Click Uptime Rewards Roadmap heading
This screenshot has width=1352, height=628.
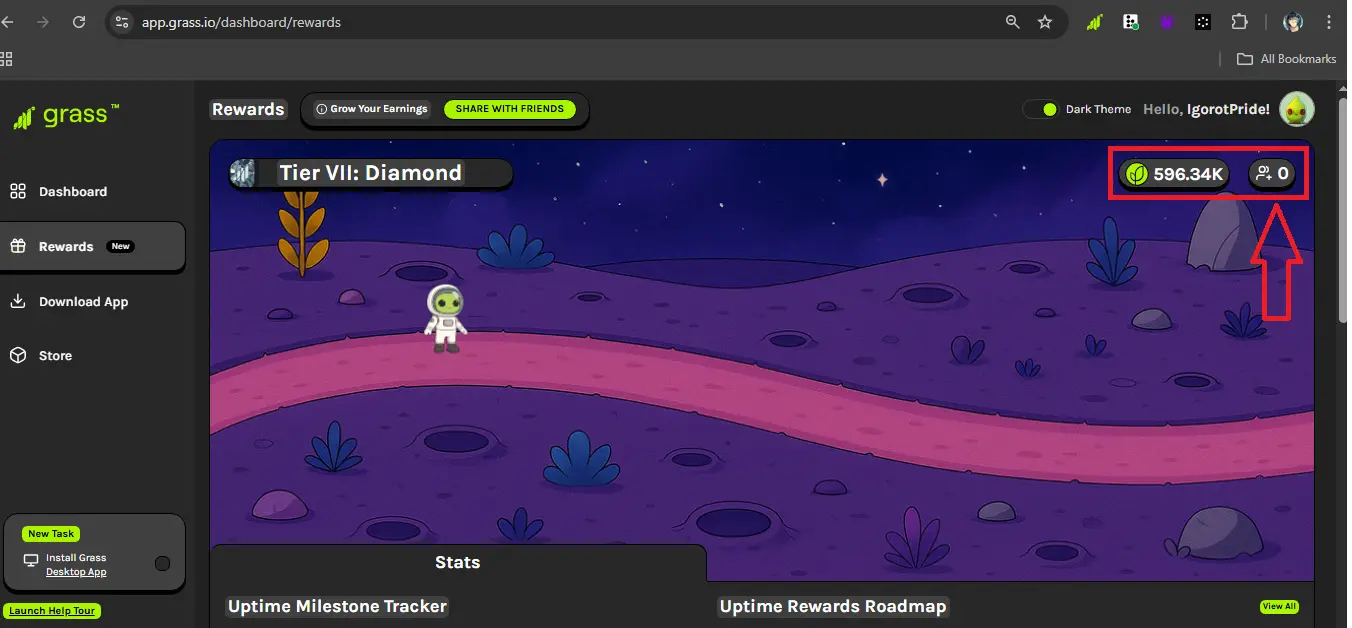832,606
